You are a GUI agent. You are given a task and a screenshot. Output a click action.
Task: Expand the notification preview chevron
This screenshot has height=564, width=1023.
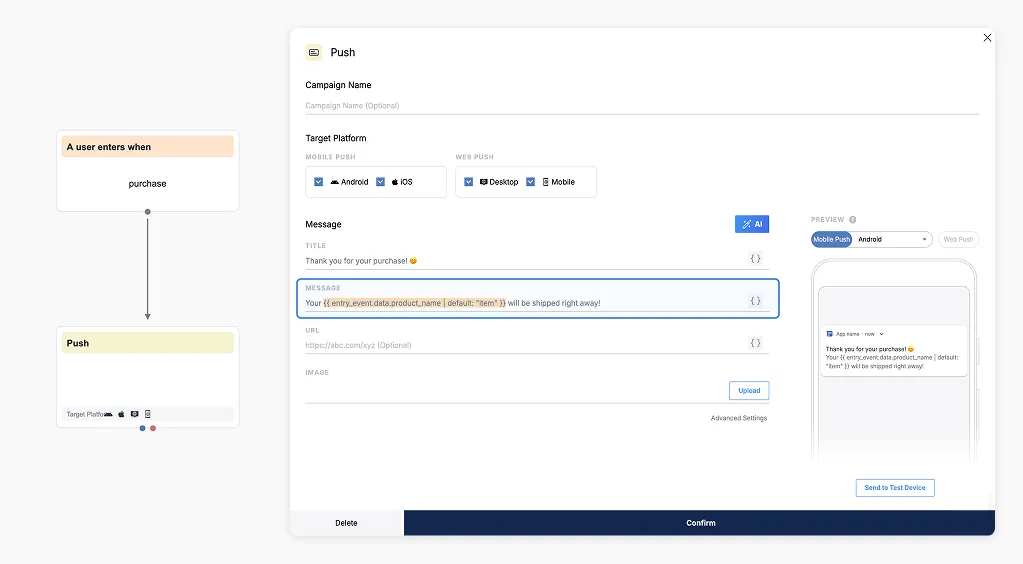coord(881,334)
